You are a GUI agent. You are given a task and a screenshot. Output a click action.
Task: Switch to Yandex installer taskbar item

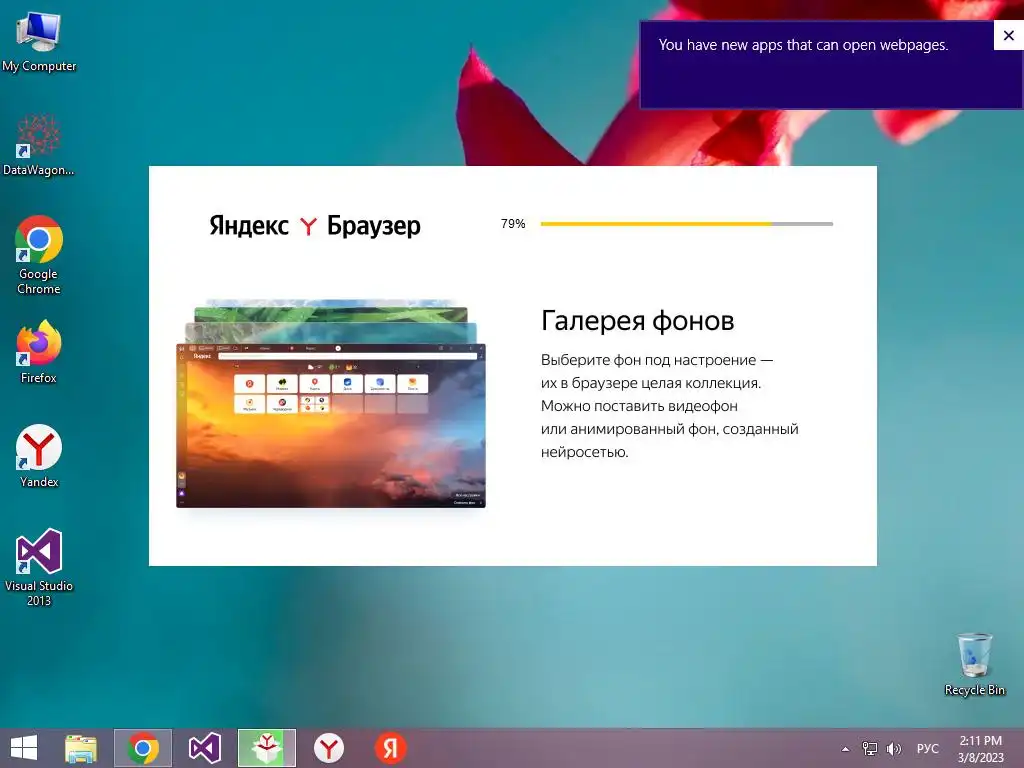pyautogui.click(x=266, y=748)
